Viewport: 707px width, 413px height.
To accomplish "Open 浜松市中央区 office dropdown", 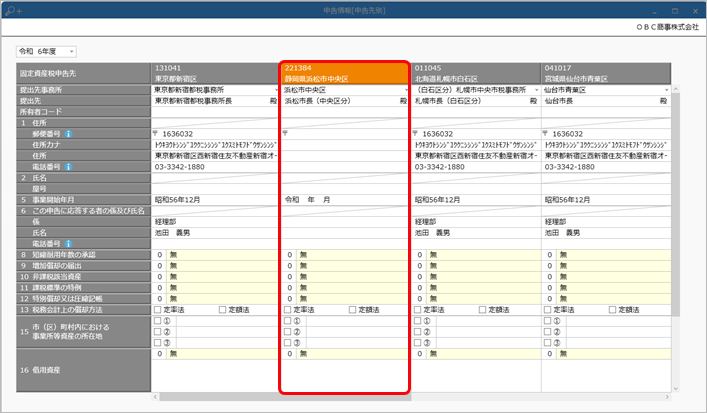I will tap(407, 90).
